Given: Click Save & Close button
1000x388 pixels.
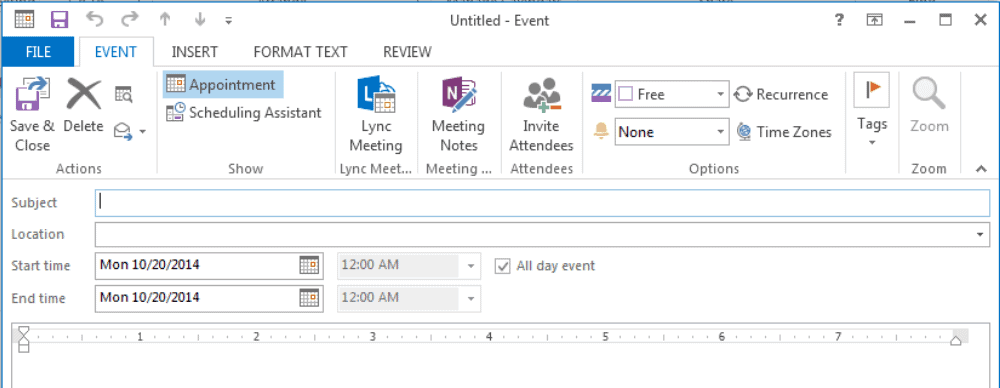Looking at the screenshot, I should pyautogui.click(x=32, y=116).
